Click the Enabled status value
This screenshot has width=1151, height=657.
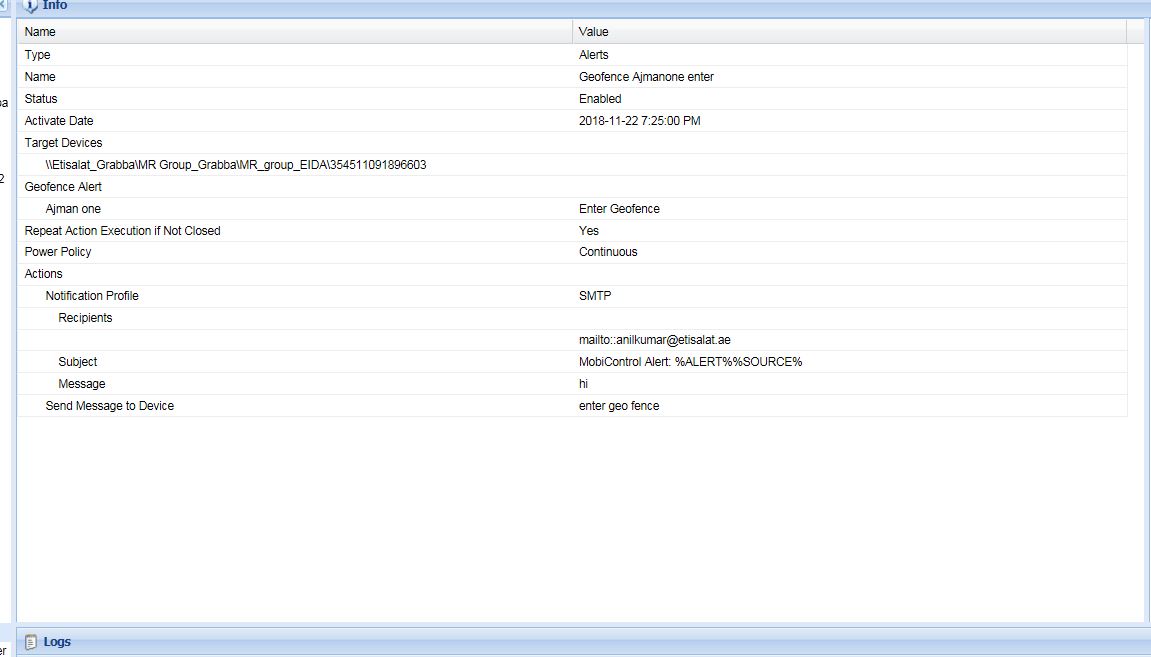point(600,99)
